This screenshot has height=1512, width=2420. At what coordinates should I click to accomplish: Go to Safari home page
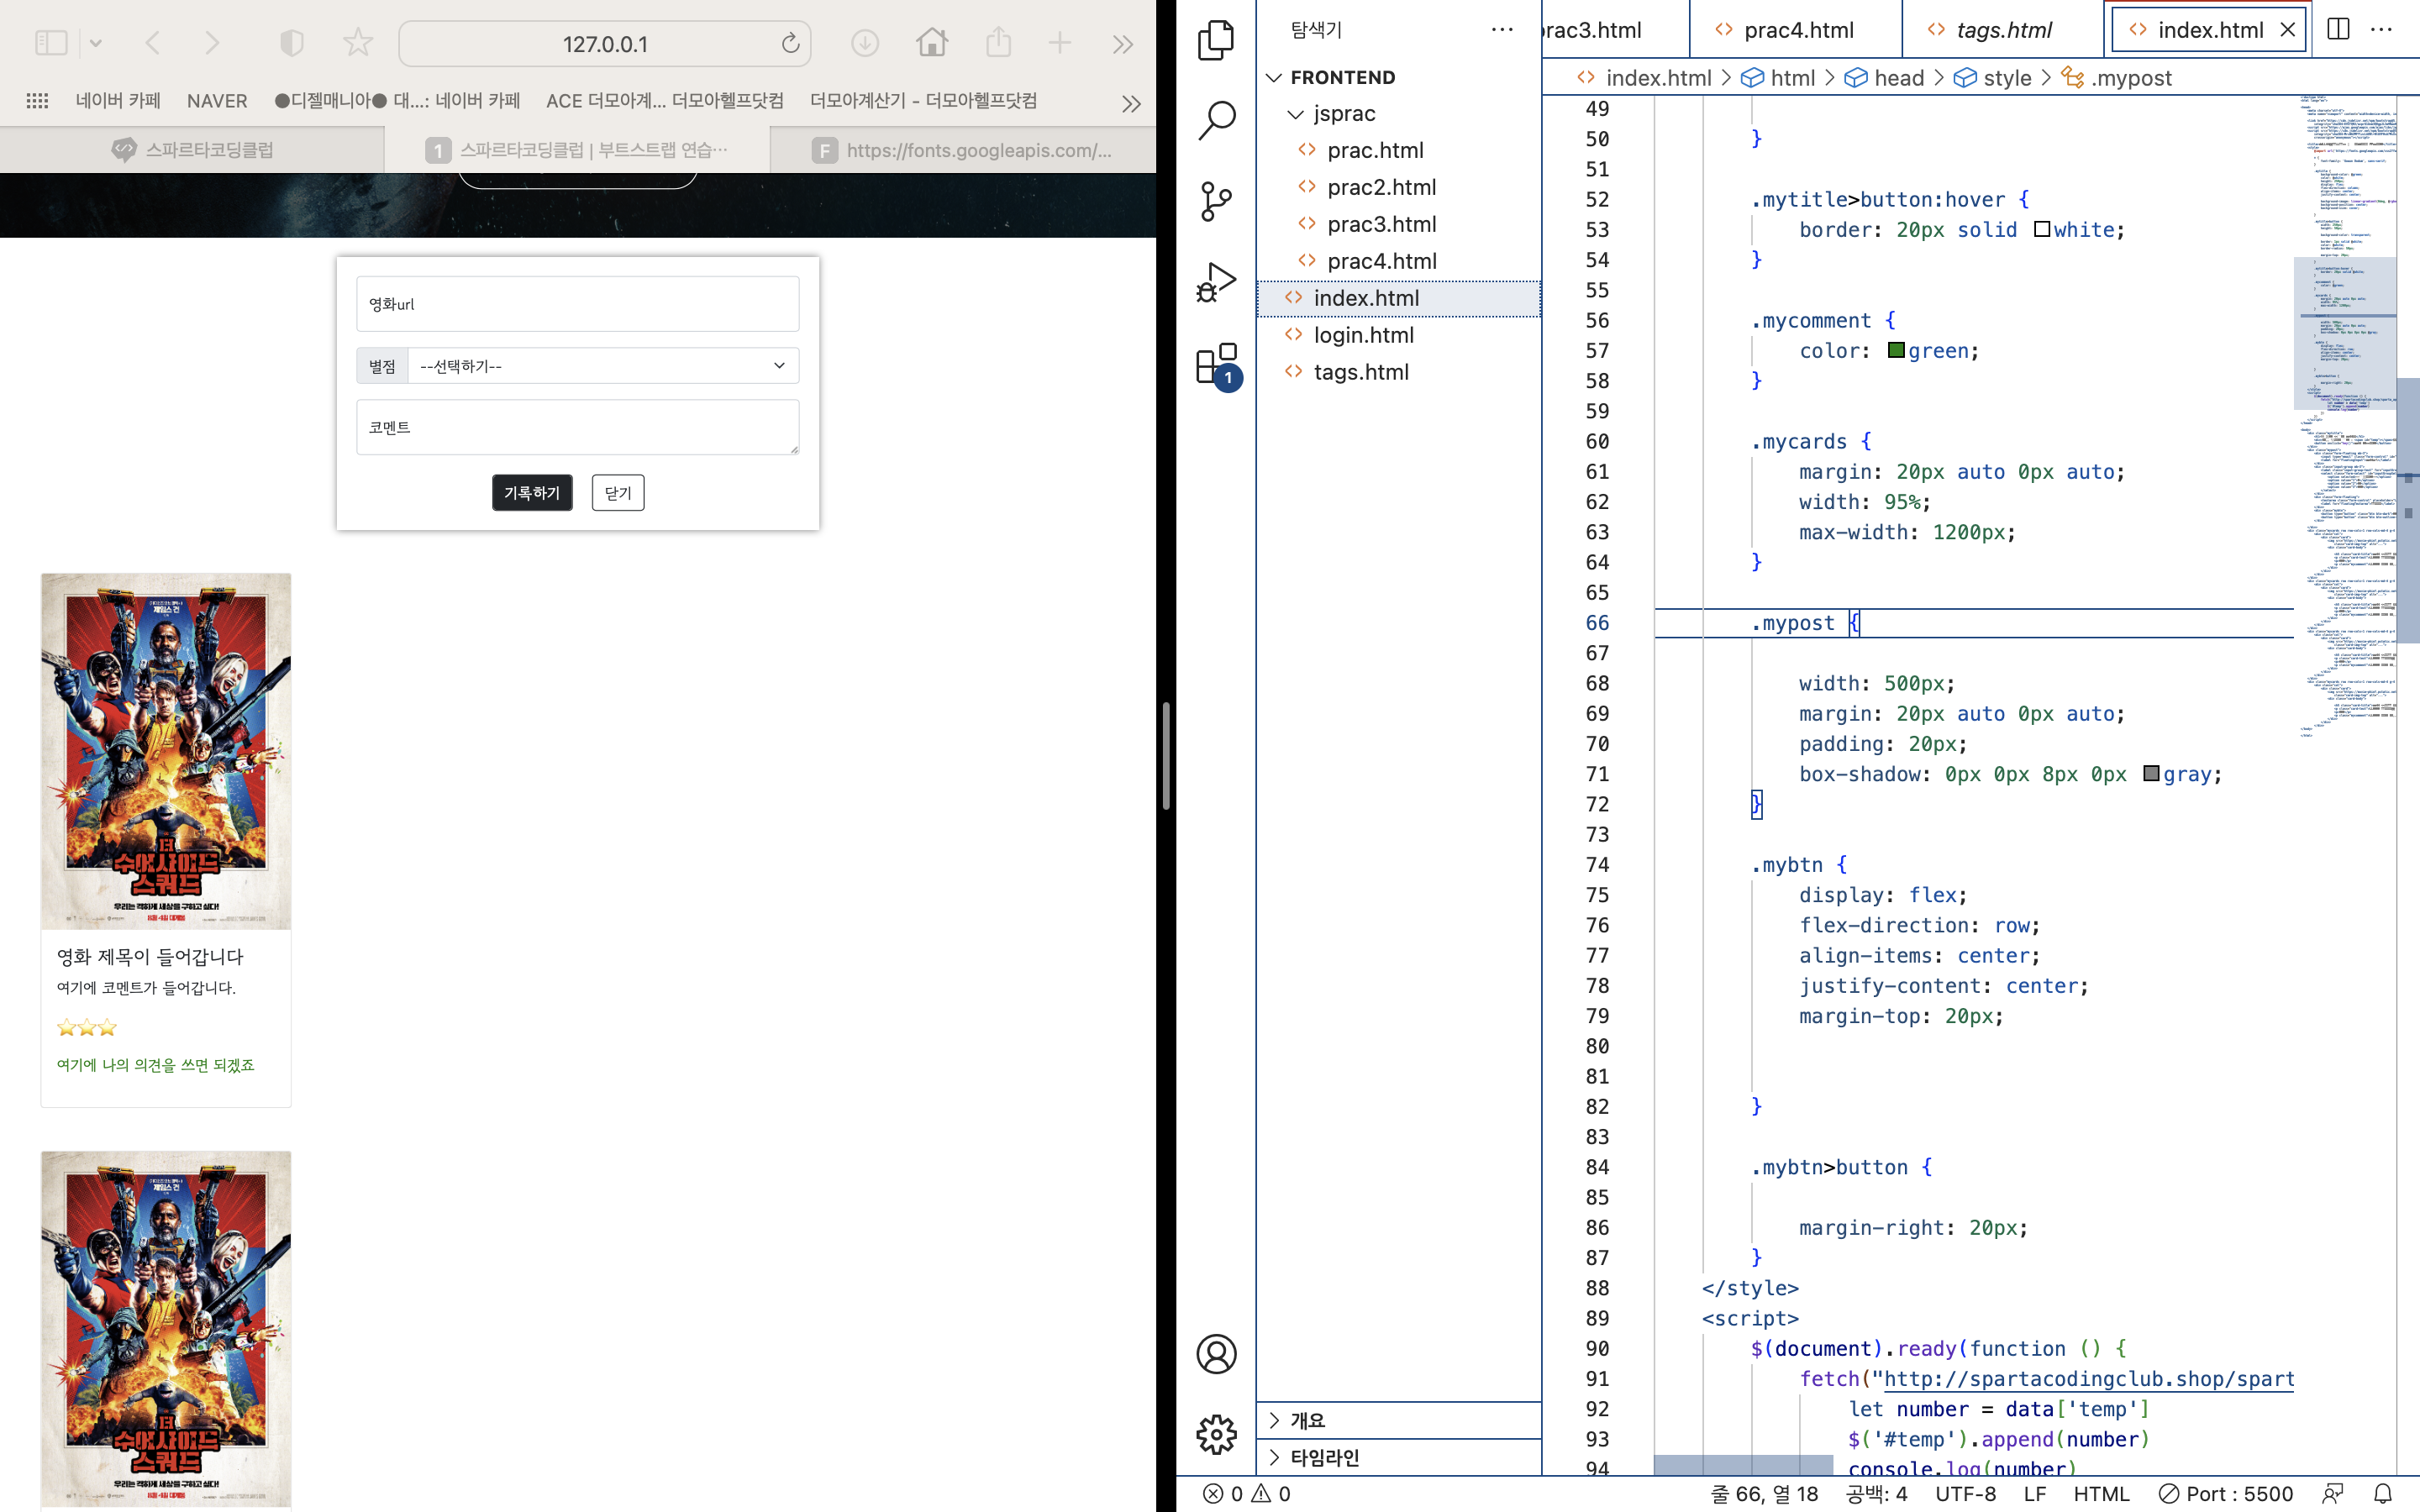932,43
